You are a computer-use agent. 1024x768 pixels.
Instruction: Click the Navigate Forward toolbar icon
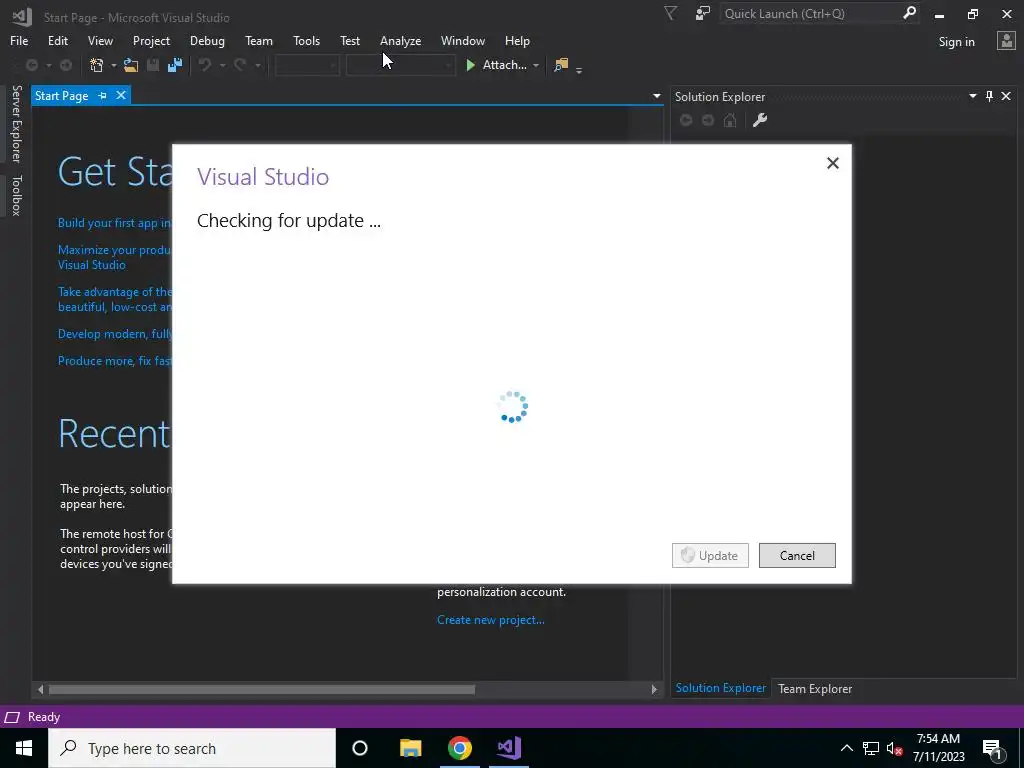[66, 65]
